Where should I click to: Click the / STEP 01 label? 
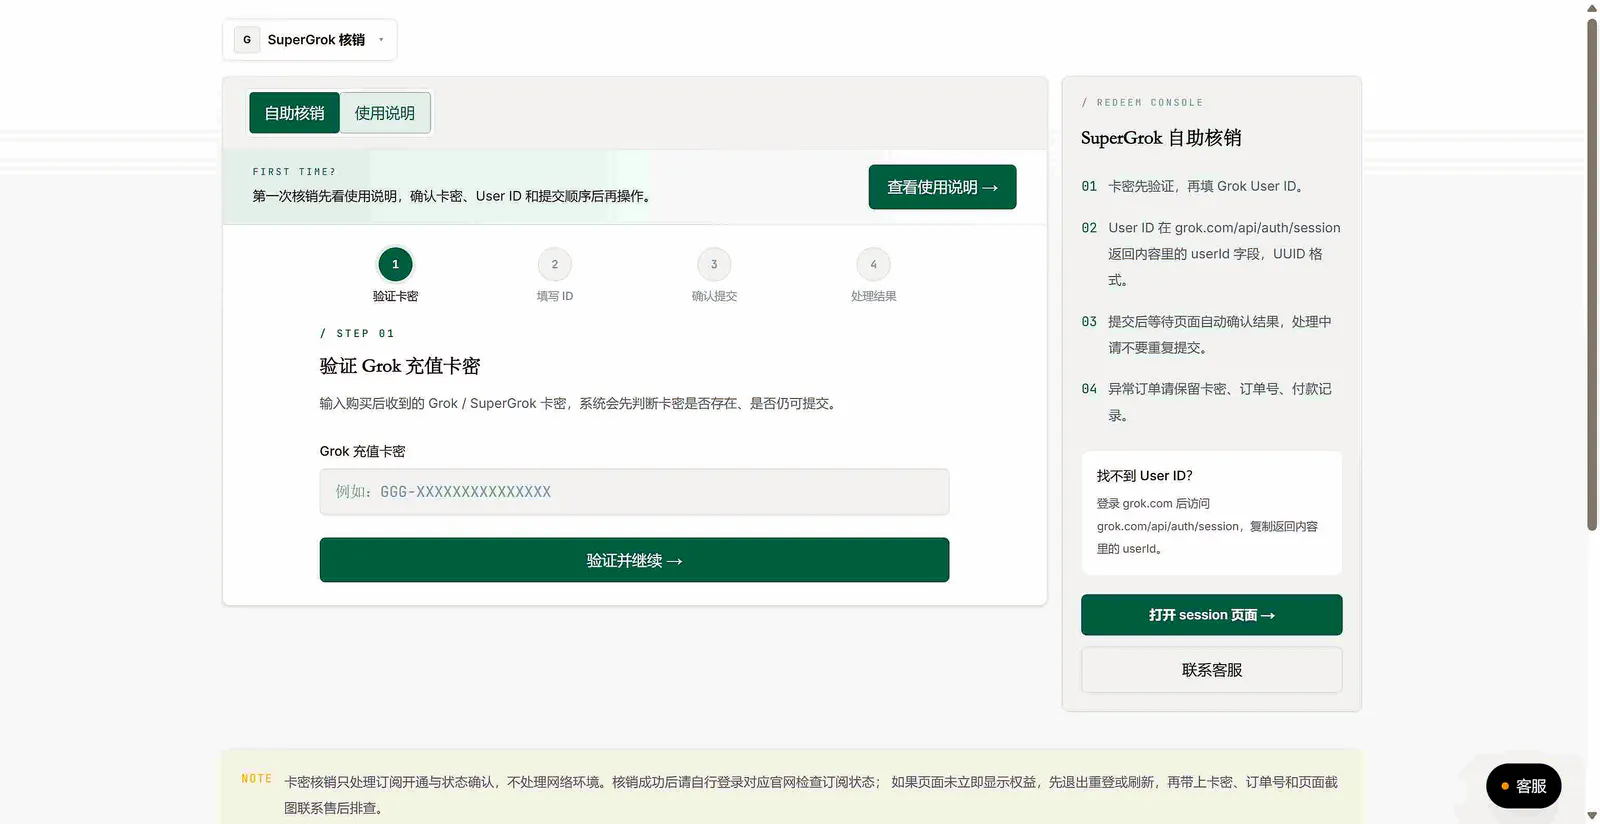pos(357,333)
